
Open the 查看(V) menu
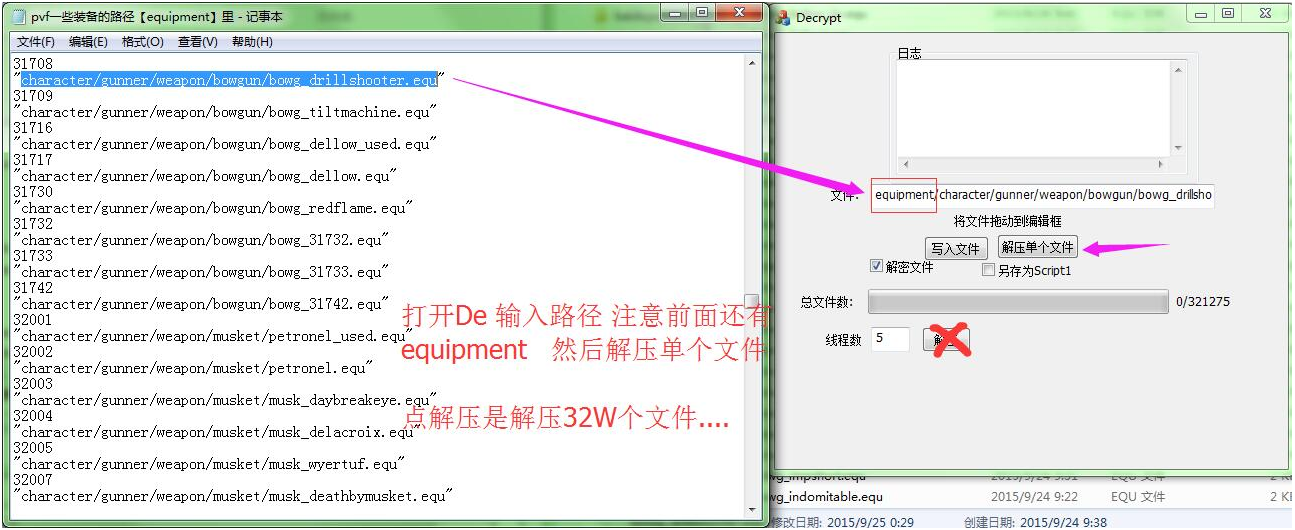click(x=197, y=42)
